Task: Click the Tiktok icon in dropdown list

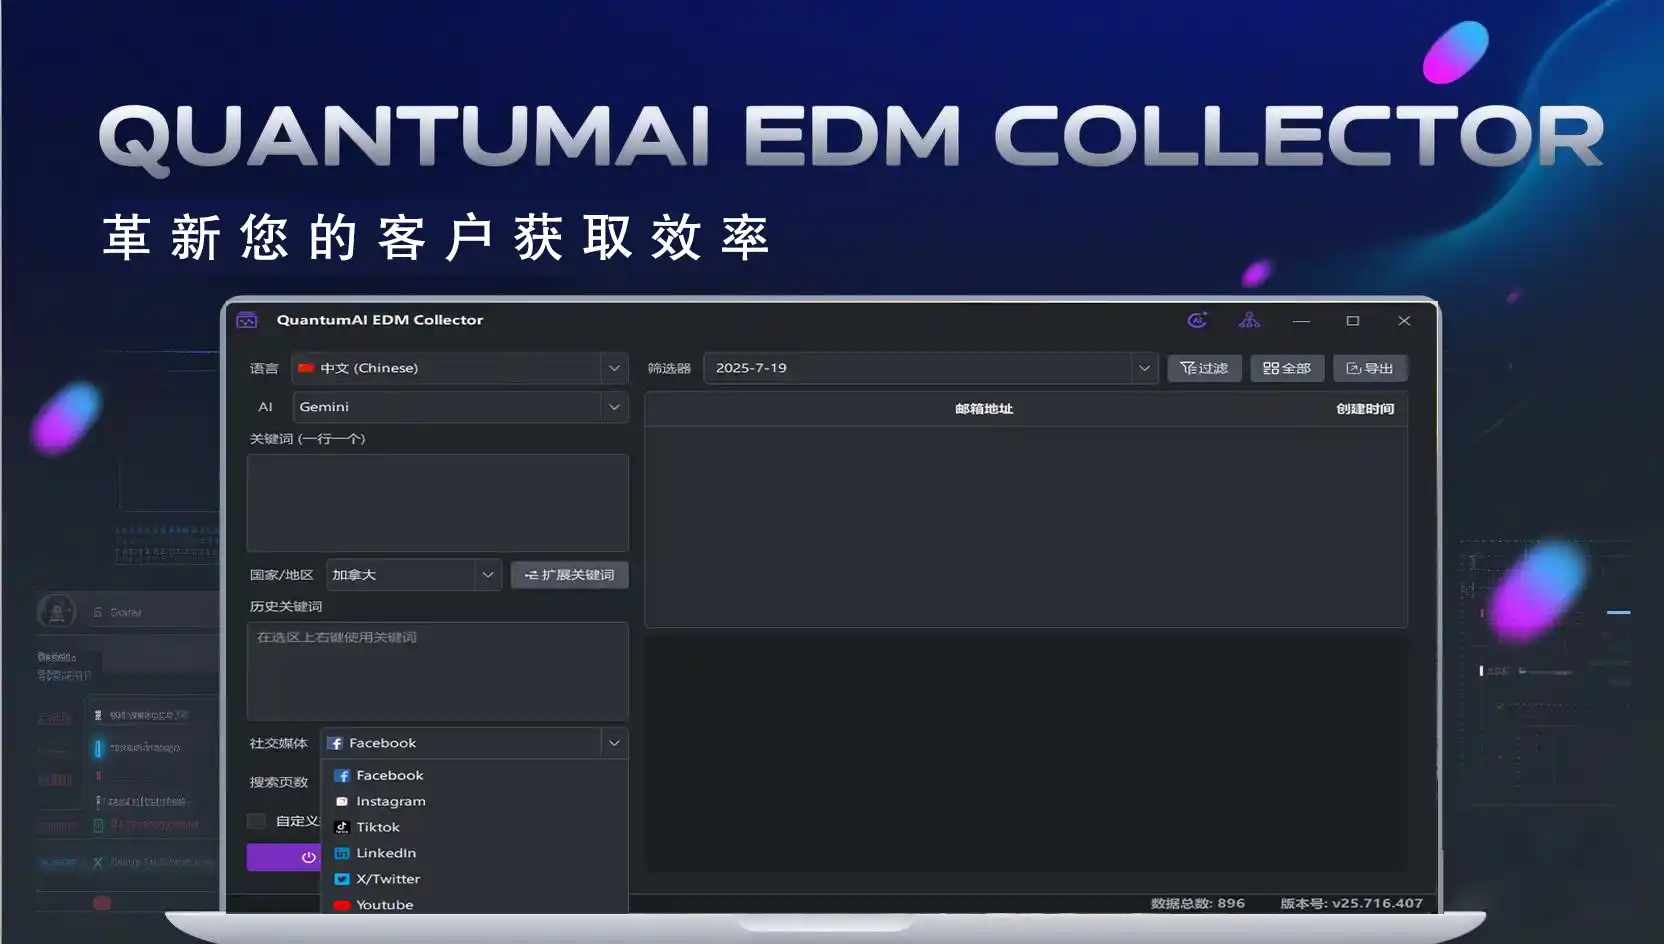Action: point(342,827)
